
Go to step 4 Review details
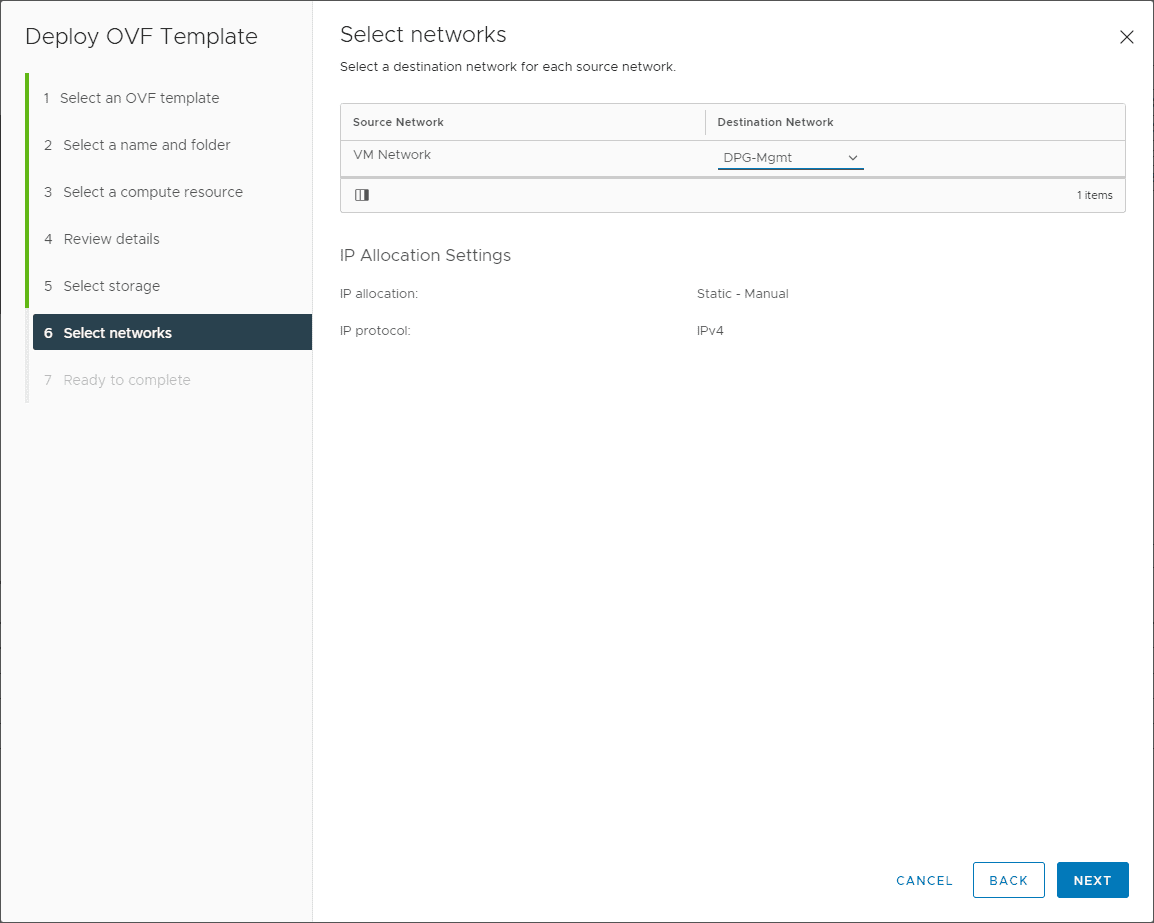click(x=111, y=239)
